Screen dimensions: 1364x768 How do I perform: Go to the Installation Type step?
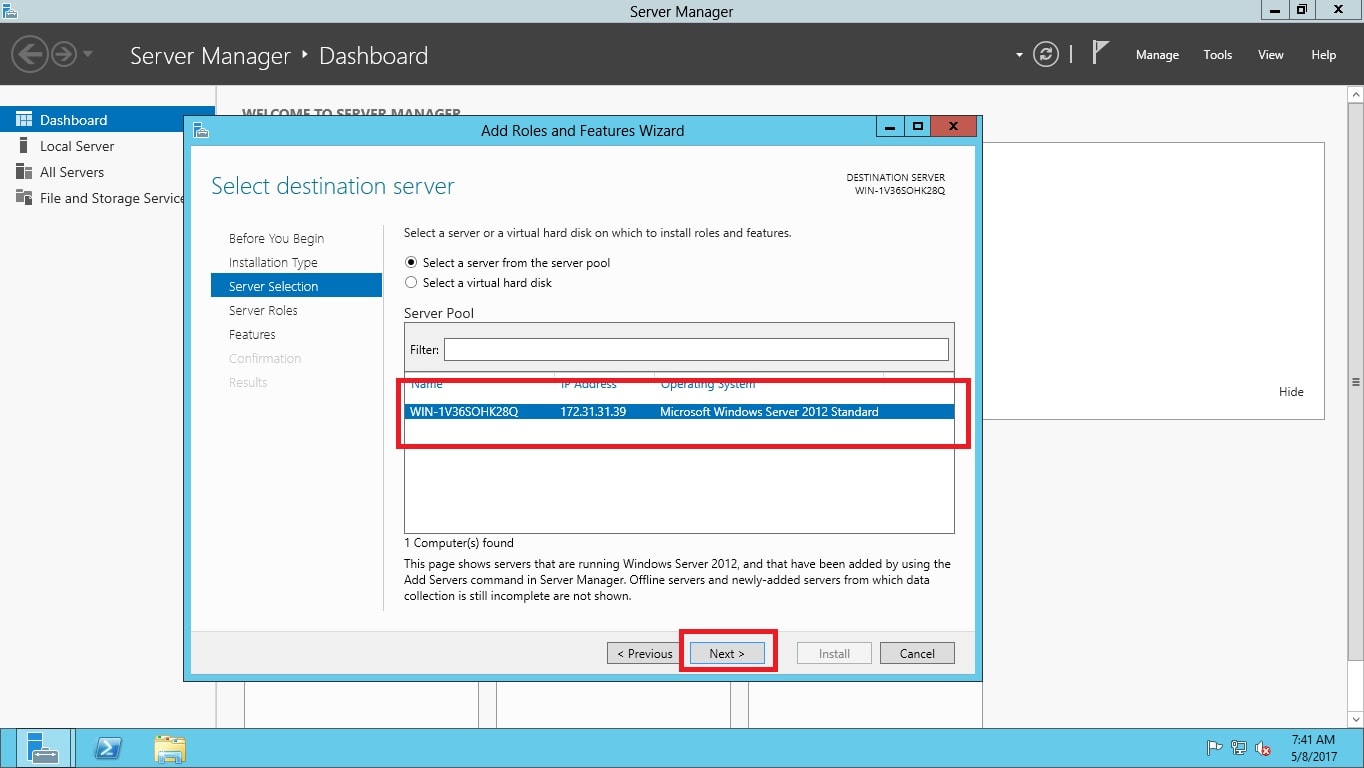coord(273,262)
